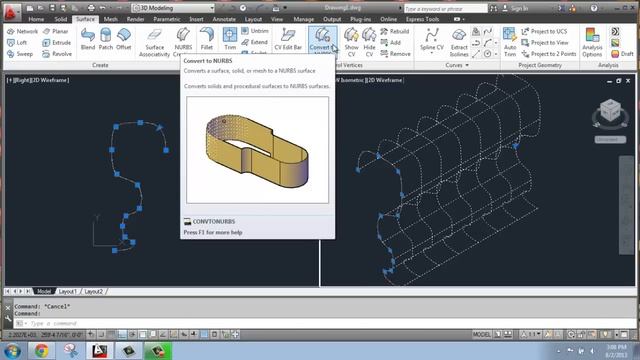Select the Network surface tool
This screenshot has width=640, height=360.
[x=22, y=31]
